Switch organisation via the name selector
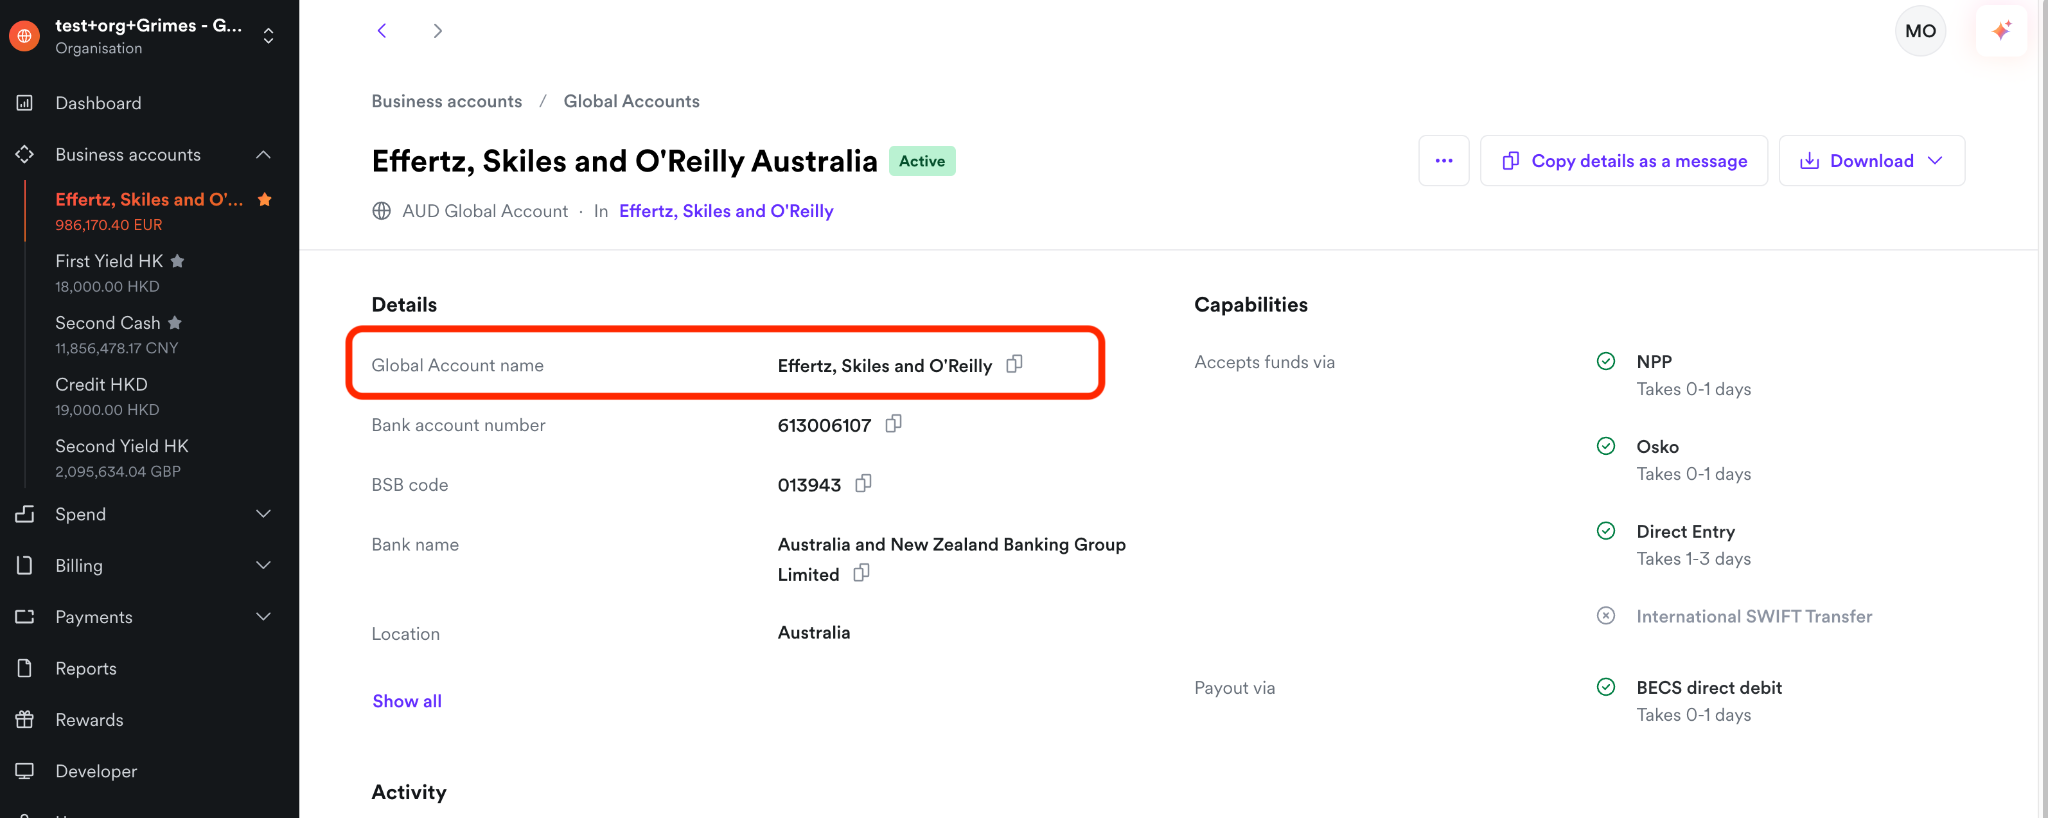2048x818 pixels. 150,36
